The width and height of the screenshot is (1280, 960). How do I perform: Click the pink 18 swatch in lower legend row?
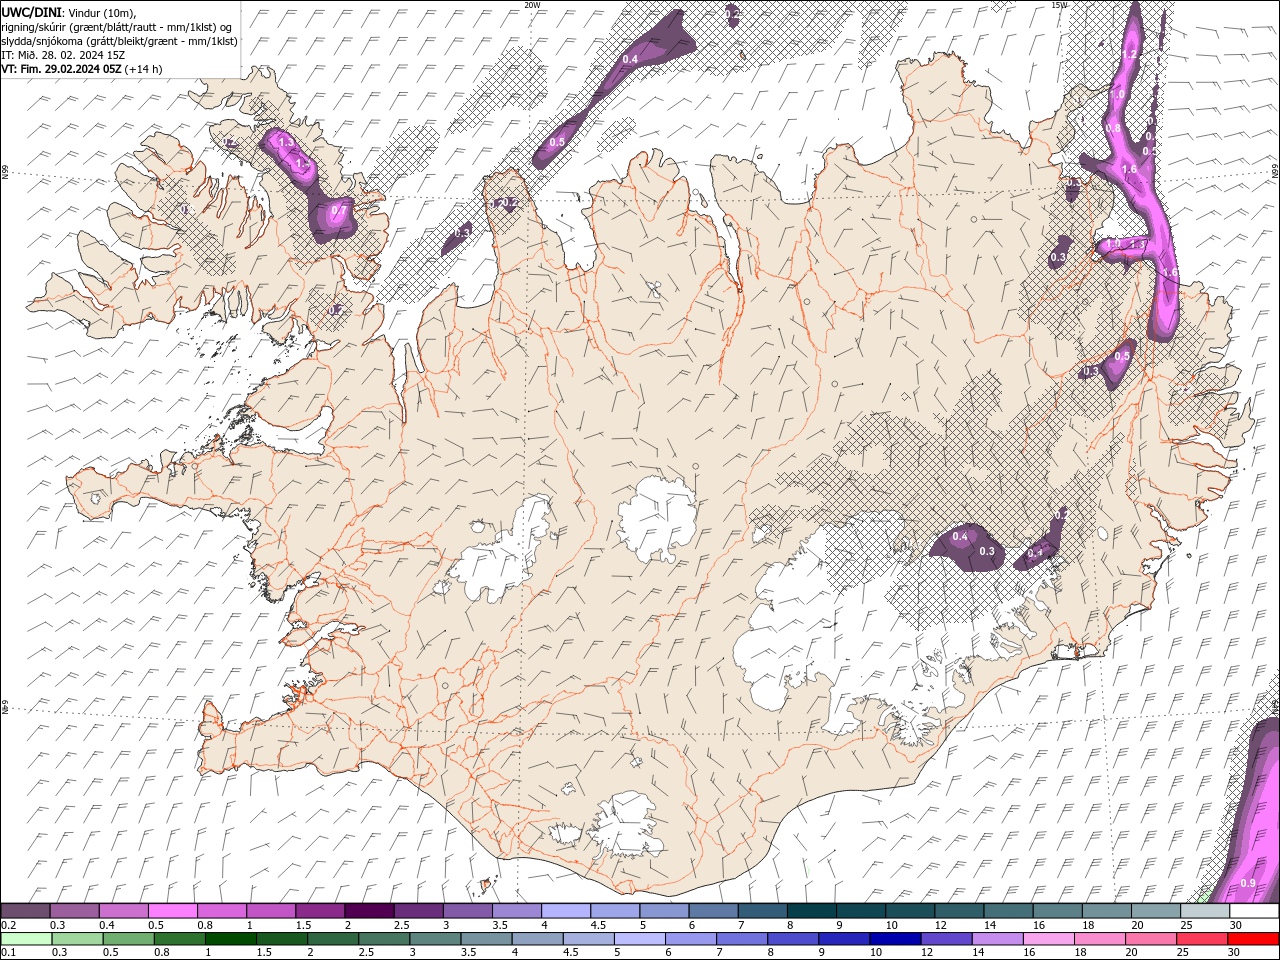[1100, 939]
